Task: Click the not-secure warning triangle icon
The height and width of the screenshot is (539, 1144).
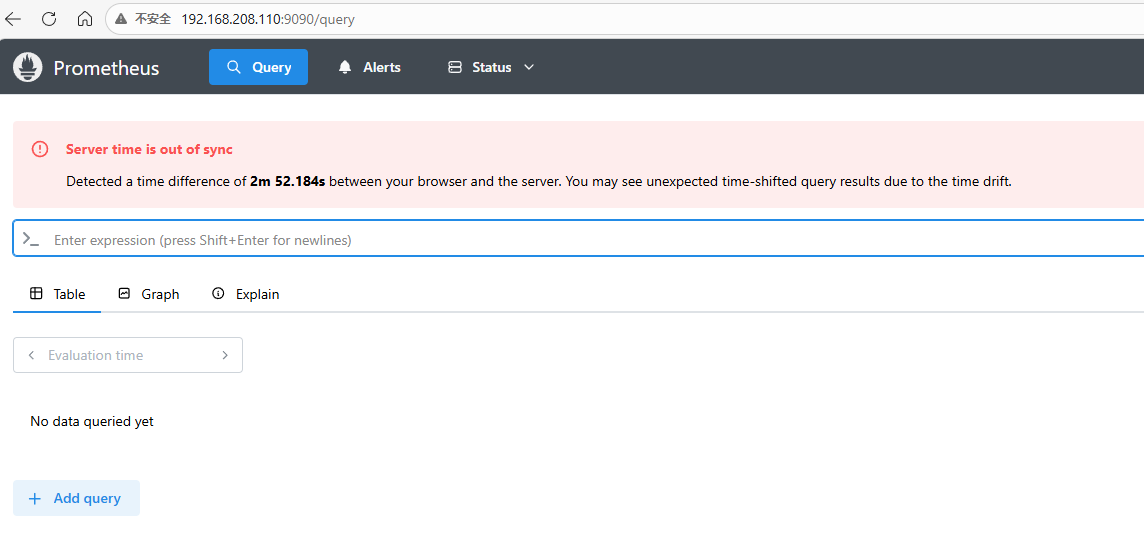Action: point(120,20)
